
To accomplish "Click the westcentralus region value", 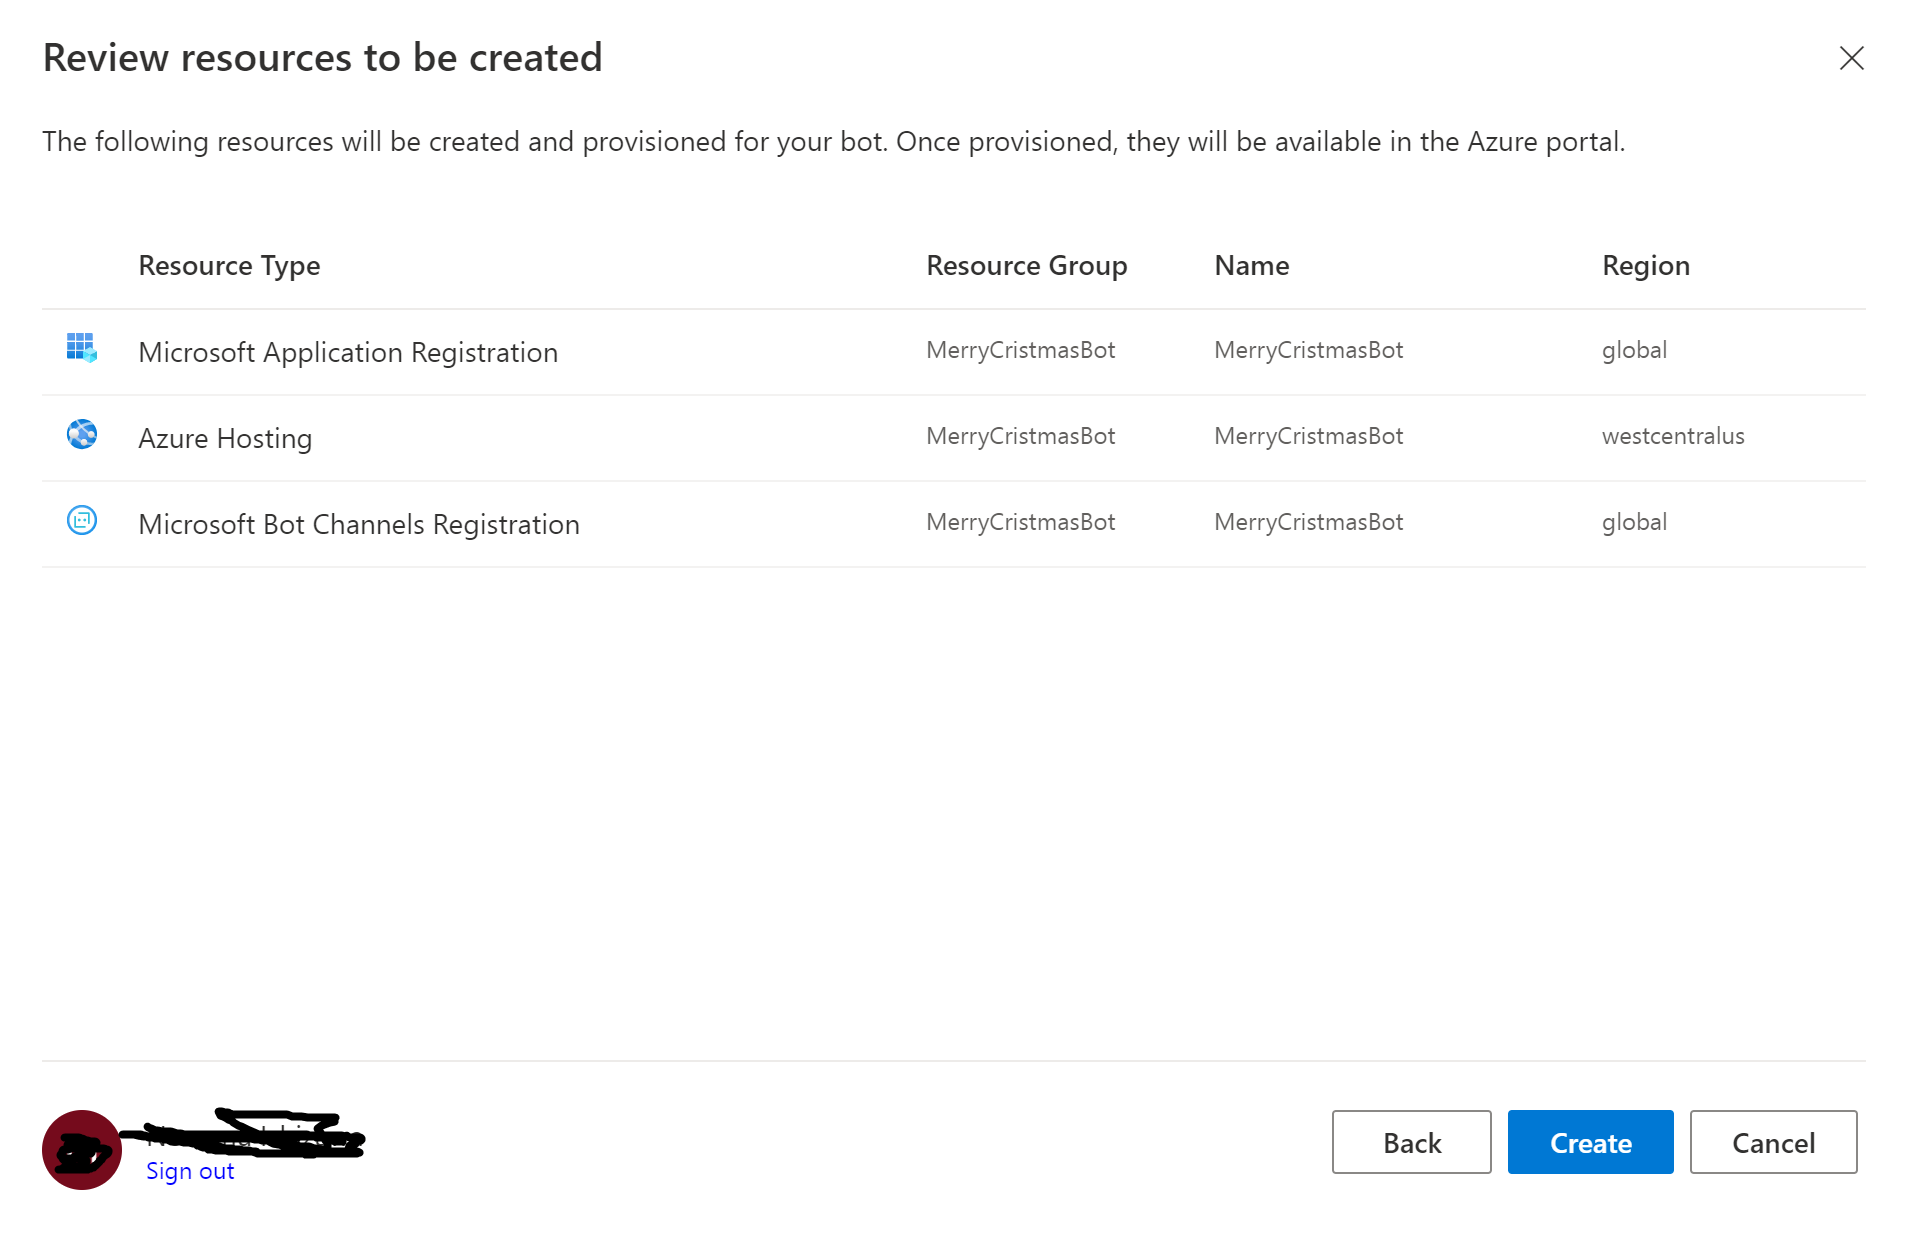I will tap(1672, 436).
